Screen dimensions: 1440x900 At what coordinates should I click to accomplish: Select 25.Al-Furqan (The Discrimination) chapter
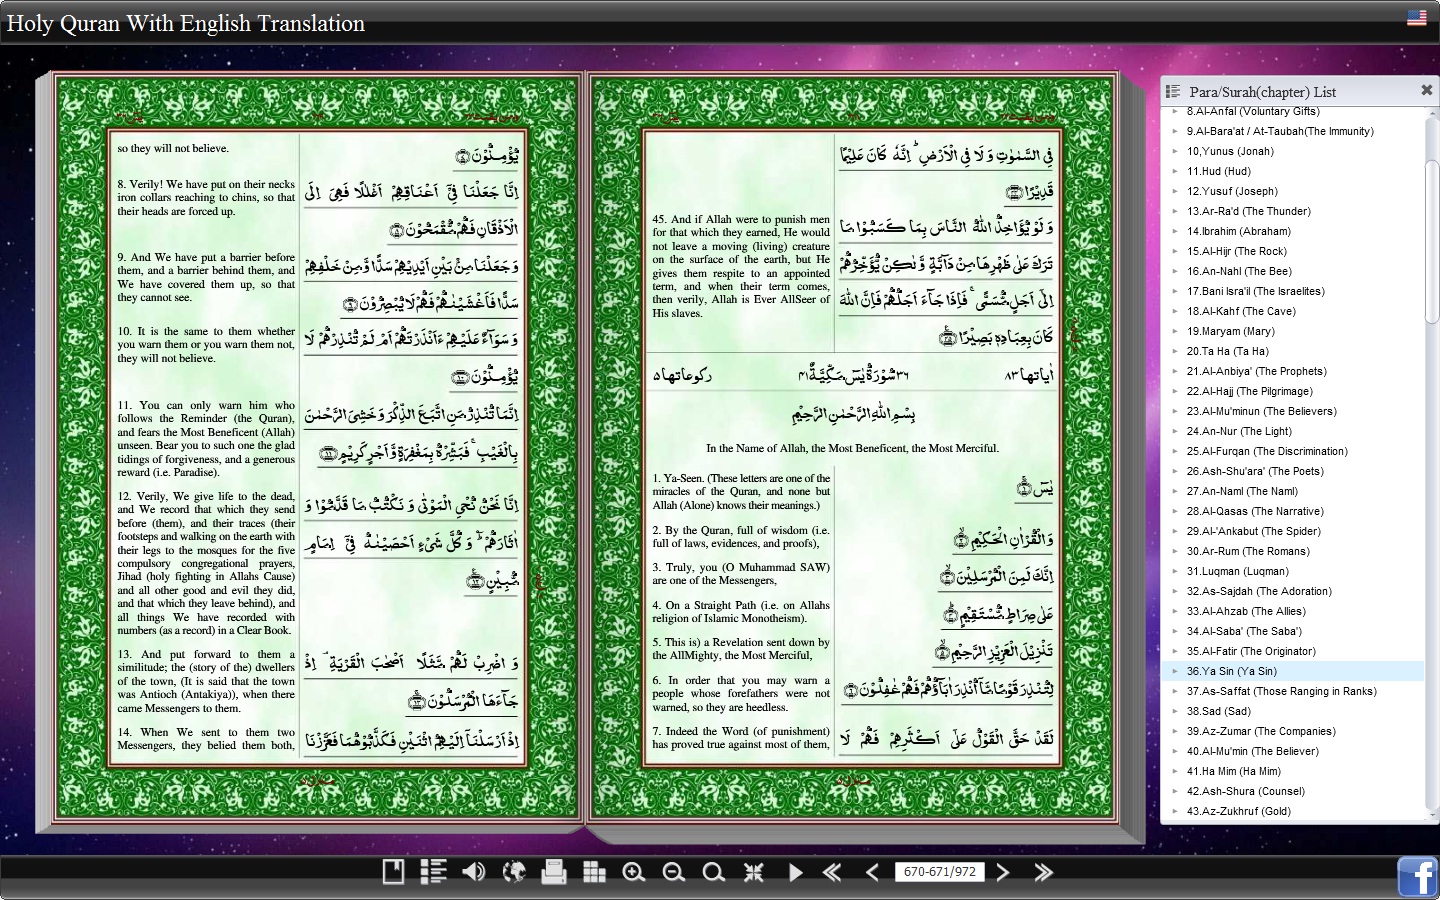[1267, 451]
